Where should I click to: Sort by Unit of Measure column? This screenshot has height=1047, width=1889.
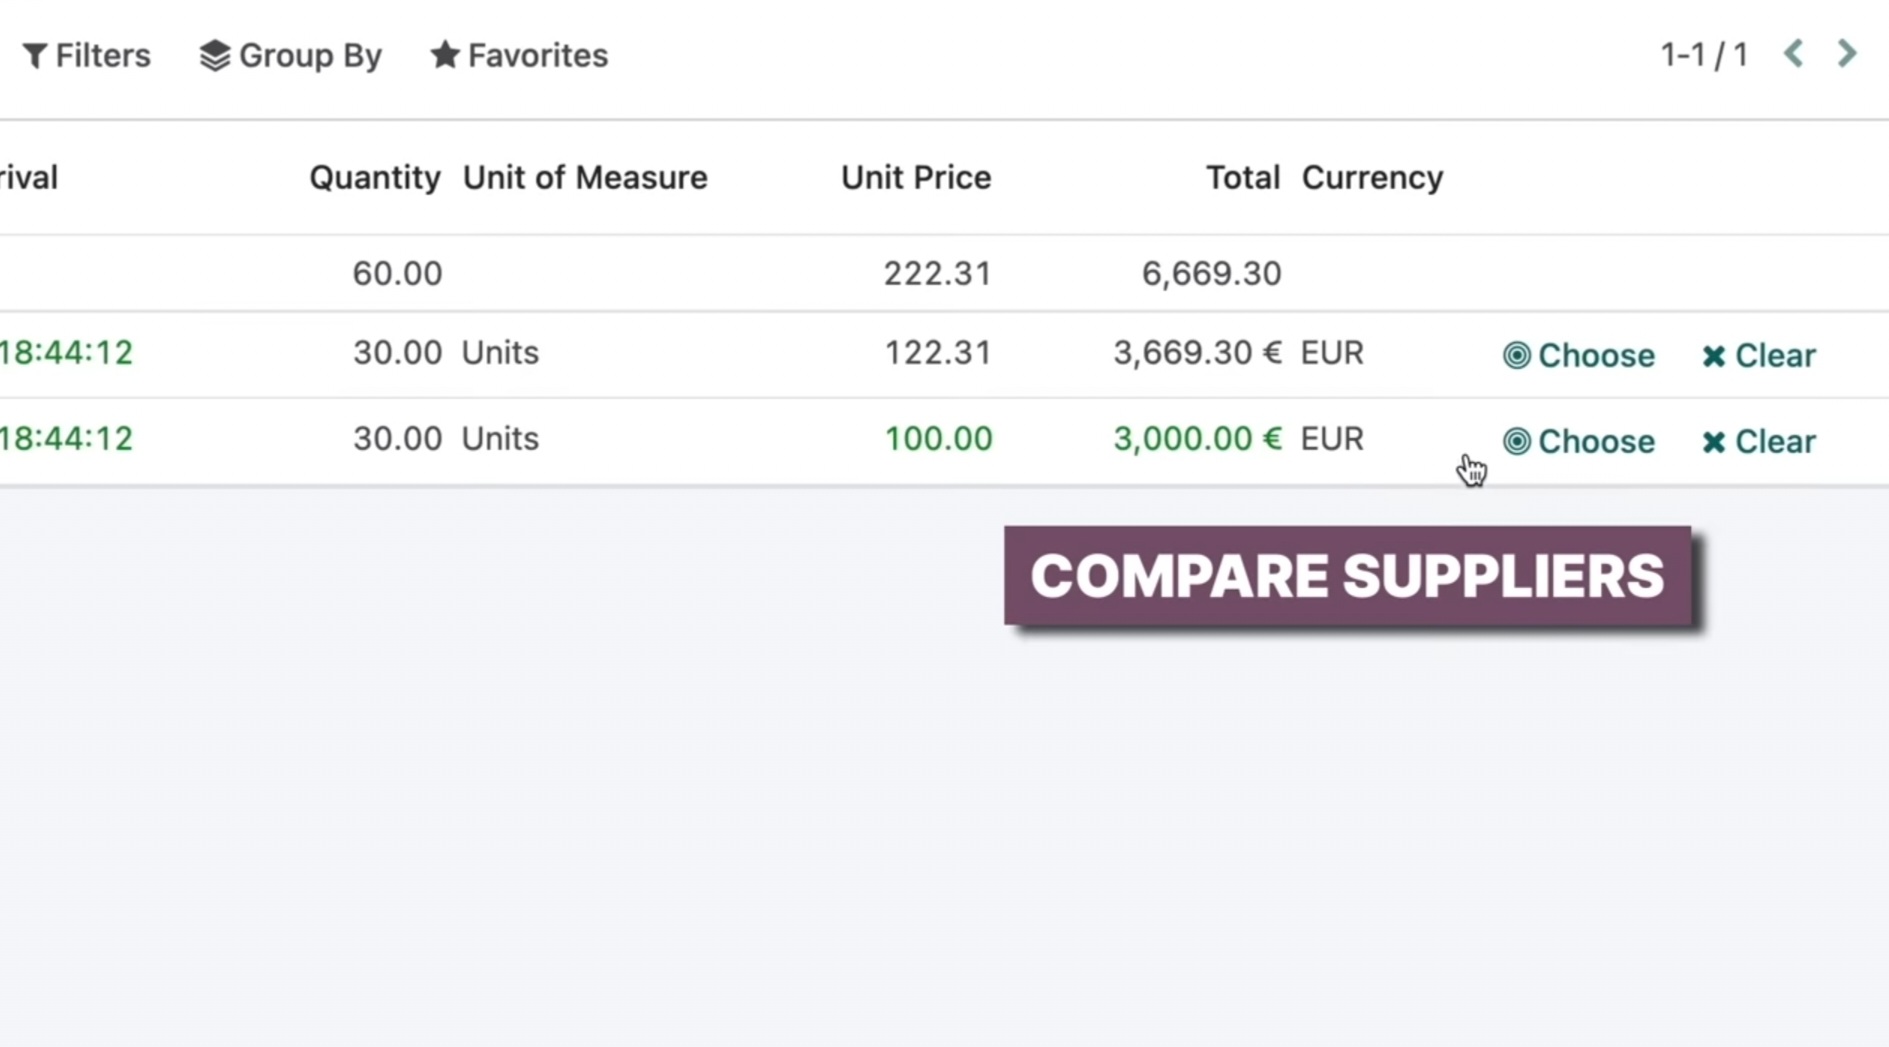pyautogui.click(x=585, y=177)
